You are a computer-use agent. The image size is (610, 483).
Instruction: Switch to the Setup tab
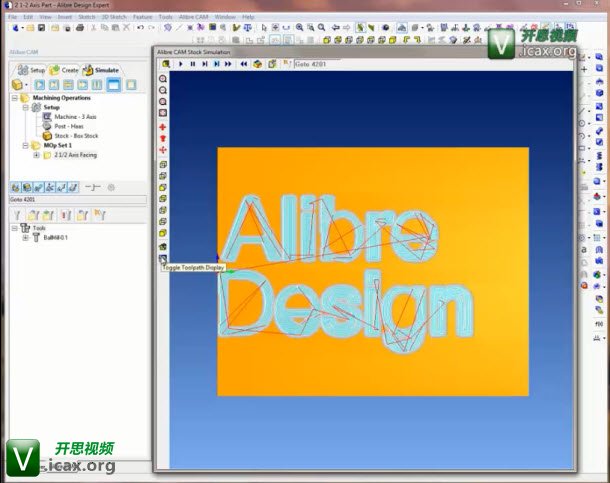coord(31,70)
